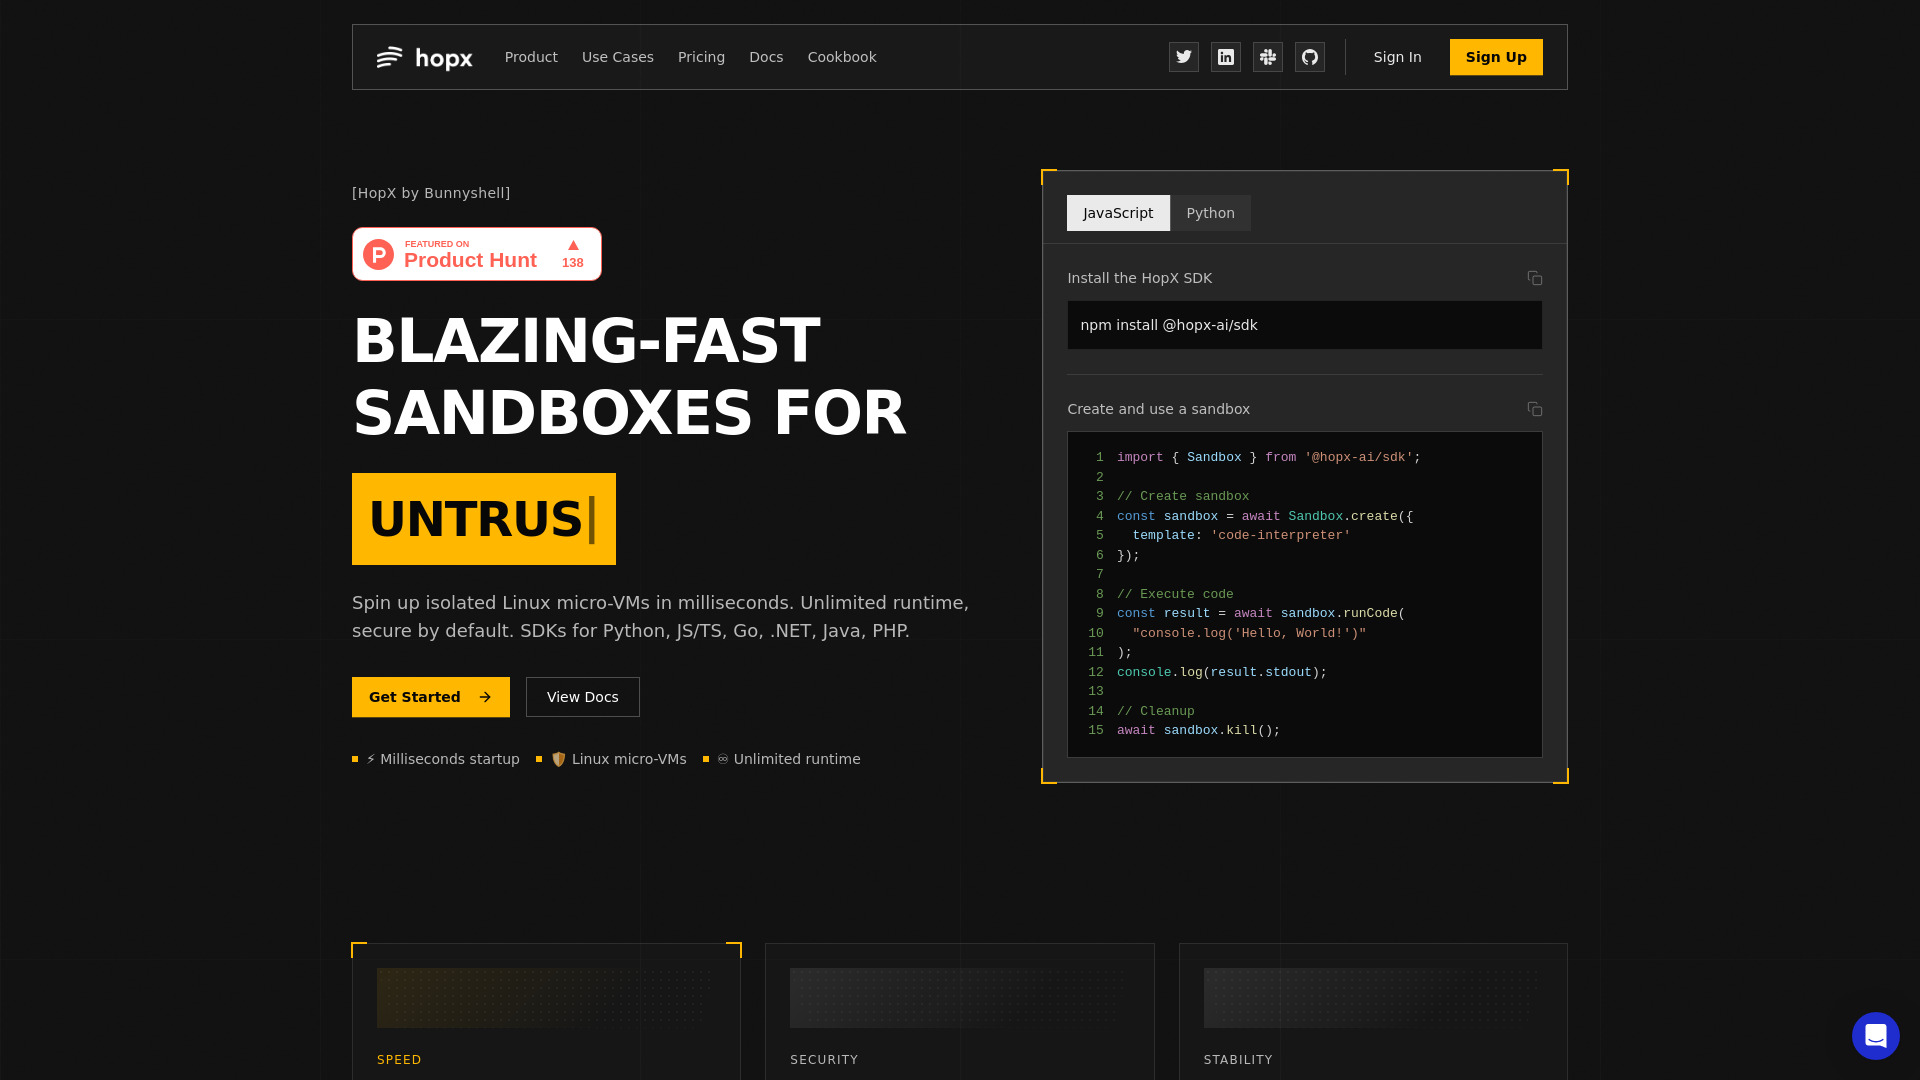Open the Slack community icon
The height and width of the screenshot is (1080, 1920).
point(1268,57)
